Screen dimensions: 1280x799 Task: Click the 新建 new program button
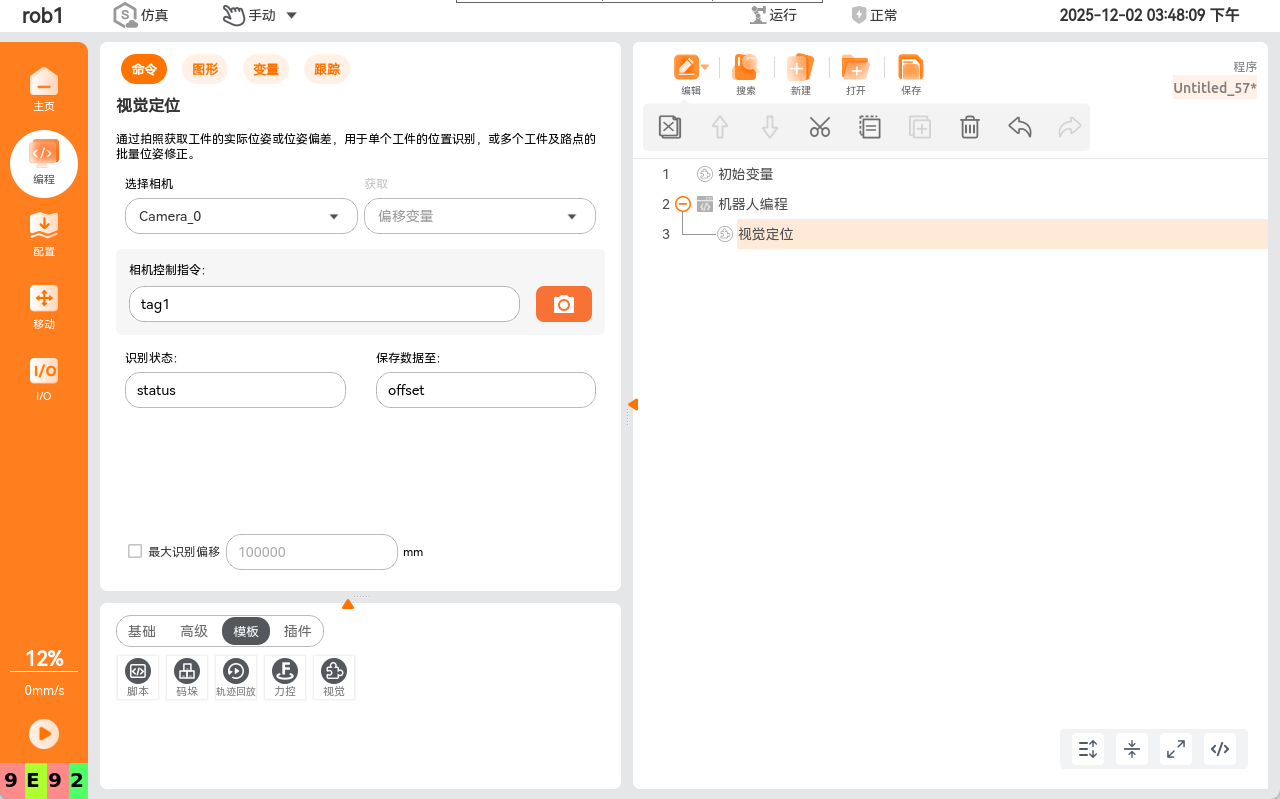pyautogui.click(x=800, y=74)
